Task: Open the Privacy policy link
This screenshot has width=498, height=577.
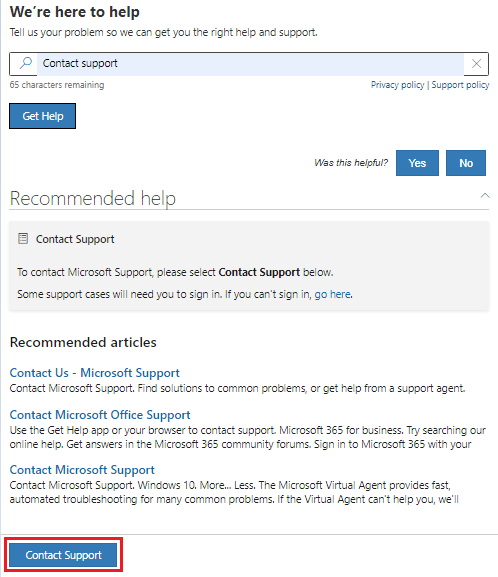Action: pos(398,85)
